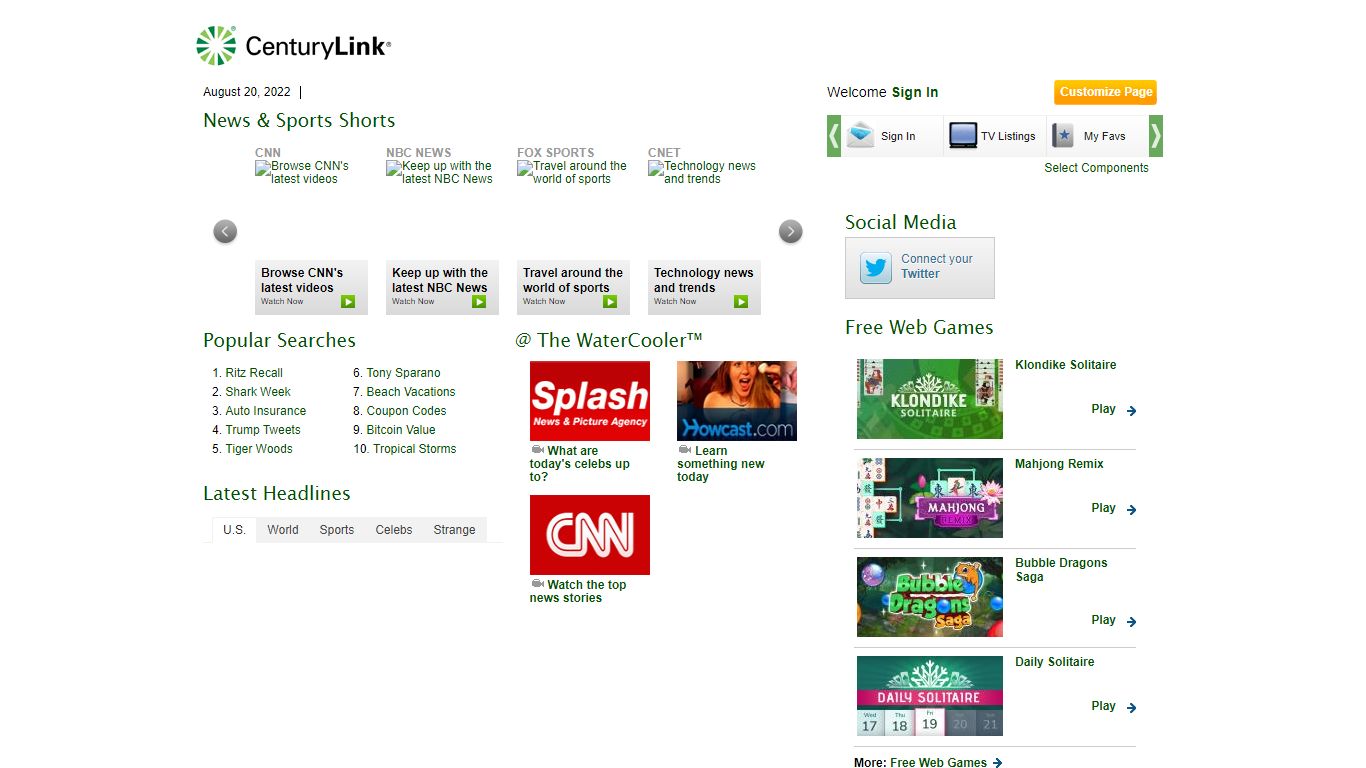Click the envelope Sign In mail icon
1366x768 pixels.
860,135
